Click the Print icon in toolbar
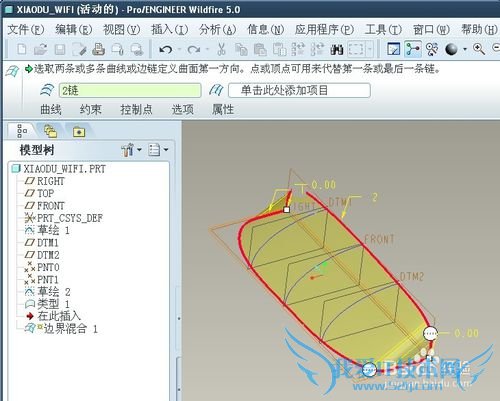Image resolution: width=500 pixels, height=401 pixels. click(x=99, y=50)
